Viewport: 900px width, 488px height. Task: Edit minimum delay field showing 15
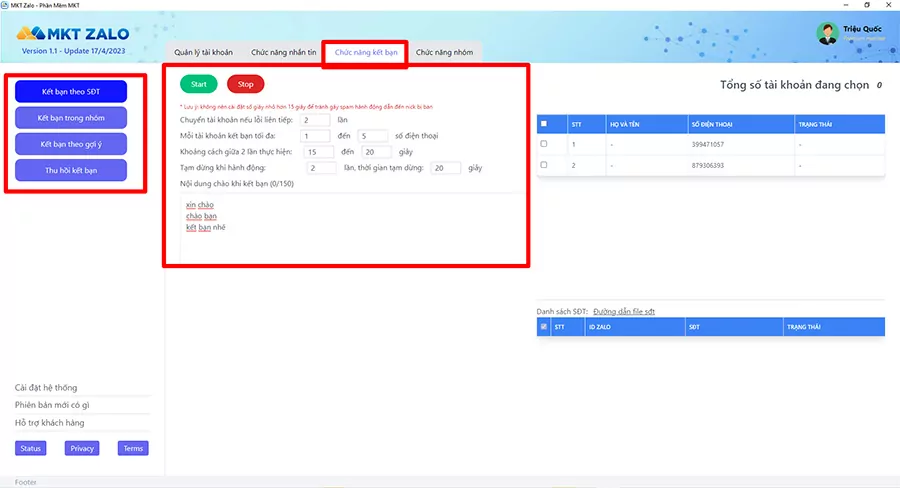point(319,152)
